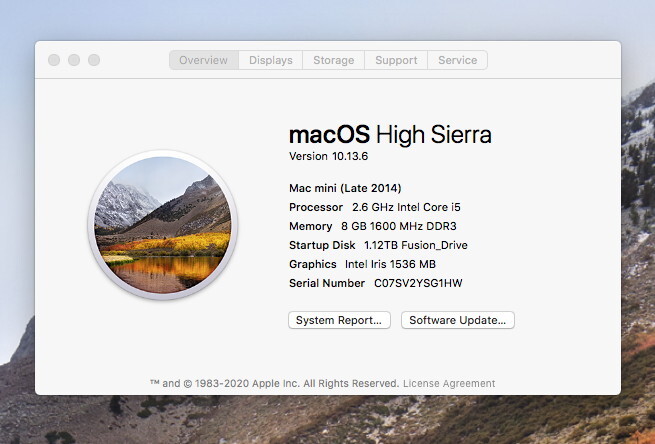Click the Apple copyright notice text

(275, 383)
